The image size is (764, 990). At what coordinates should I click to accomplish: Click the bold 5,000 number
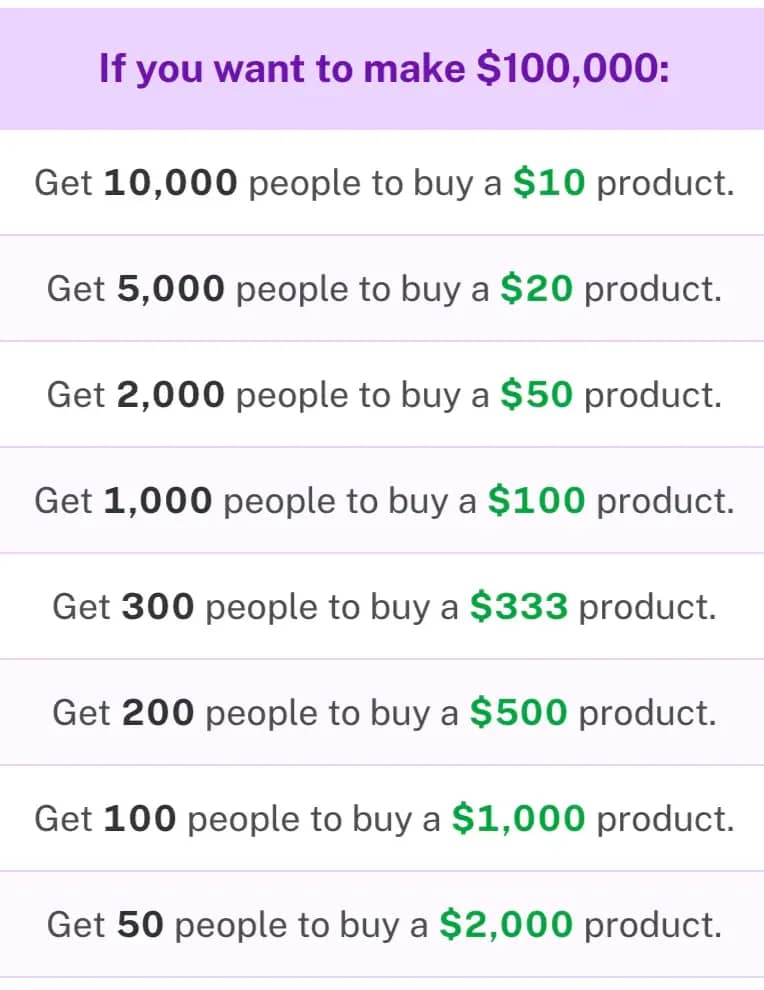click(171, 289)
